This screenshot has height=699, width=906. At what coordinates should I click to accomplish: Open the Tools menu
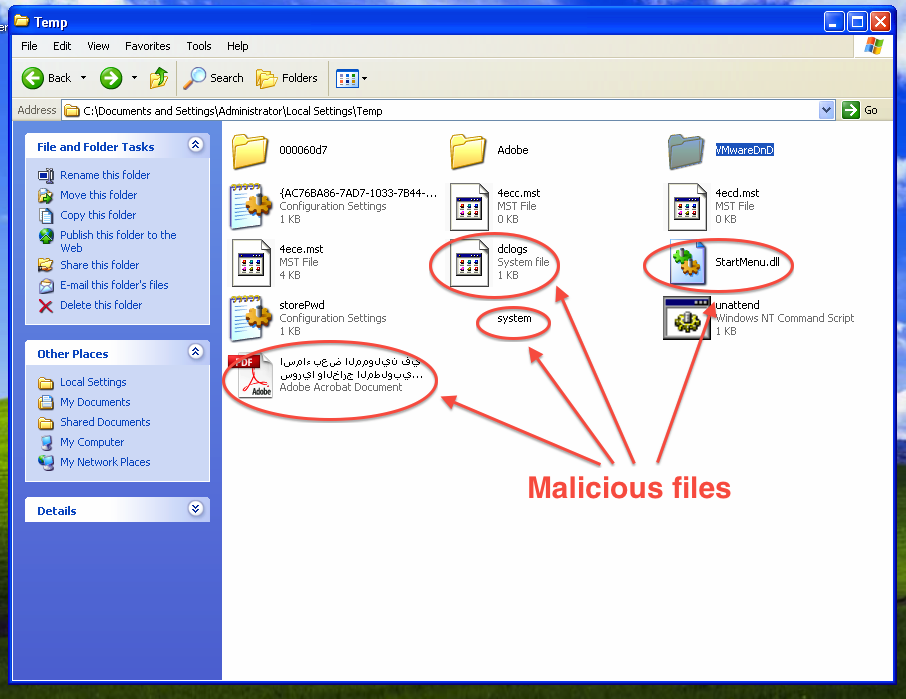coord(199,46)
